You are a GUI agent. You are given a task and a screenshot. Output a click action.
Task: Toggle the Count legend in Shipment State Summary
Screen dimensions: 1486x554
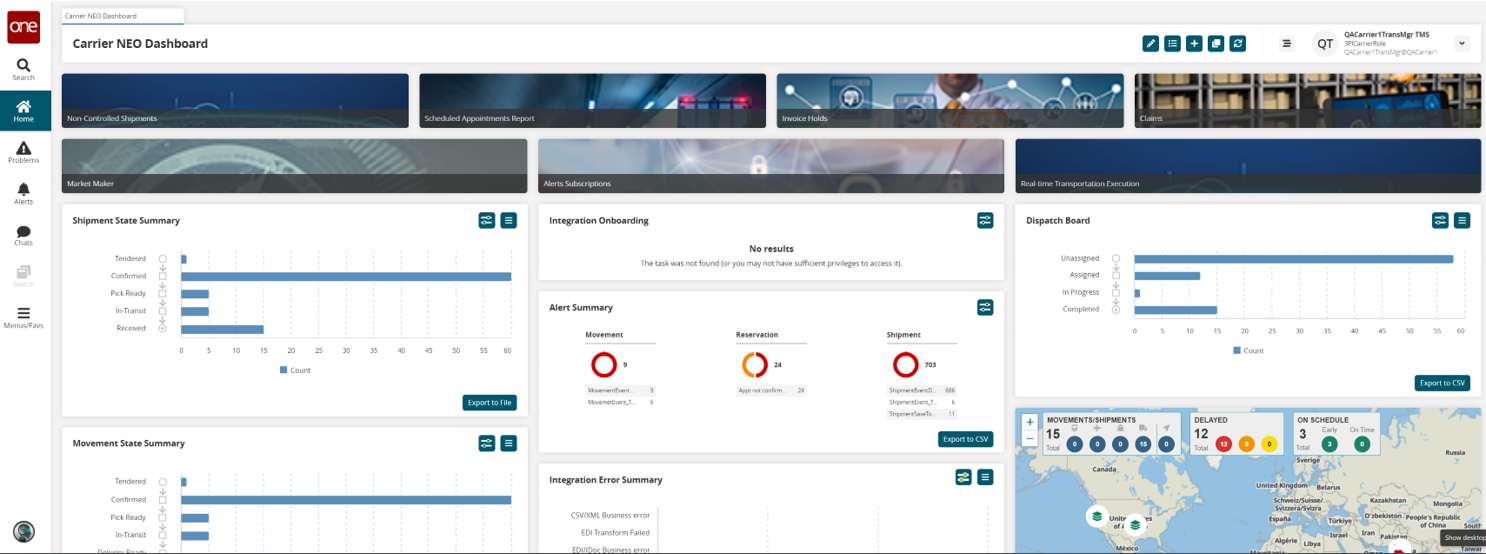coord(295,370)
